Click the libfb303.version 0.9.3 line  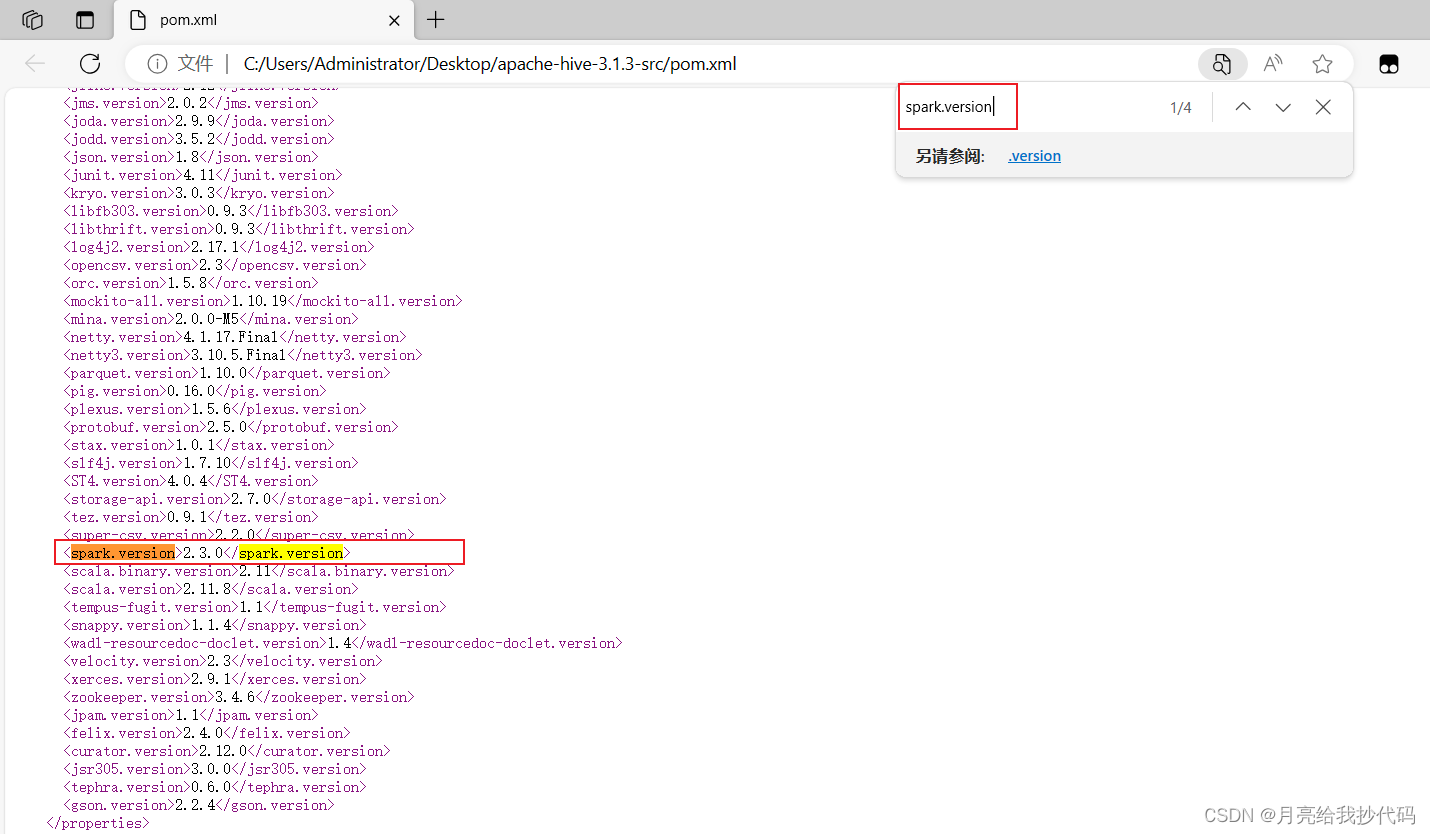pyautogui.click(x=231, y=211)
